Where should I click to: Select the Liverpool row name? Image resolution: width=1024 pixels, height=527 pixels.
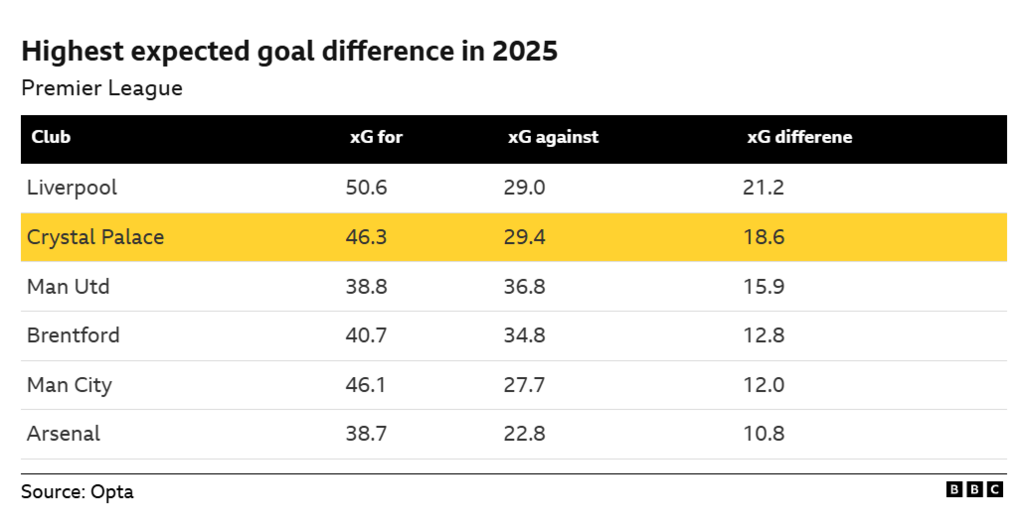72,187
